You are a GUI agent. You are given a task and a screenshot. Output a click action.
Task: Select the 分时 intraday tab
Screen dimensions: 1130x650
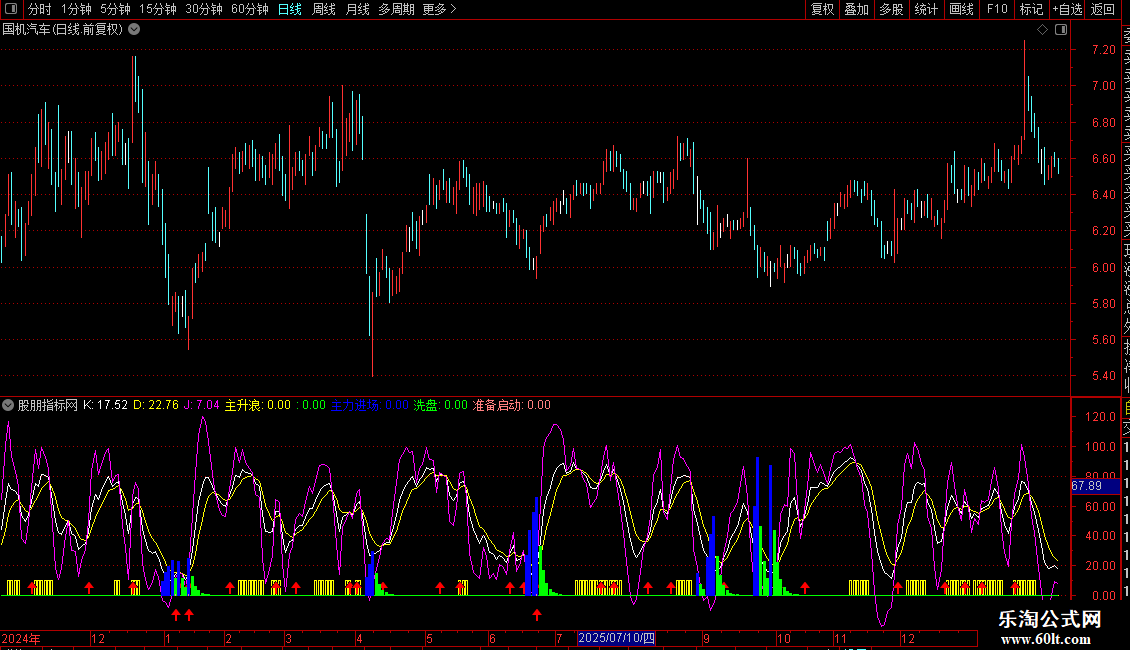pyautogui.click(x=39, y=9)
